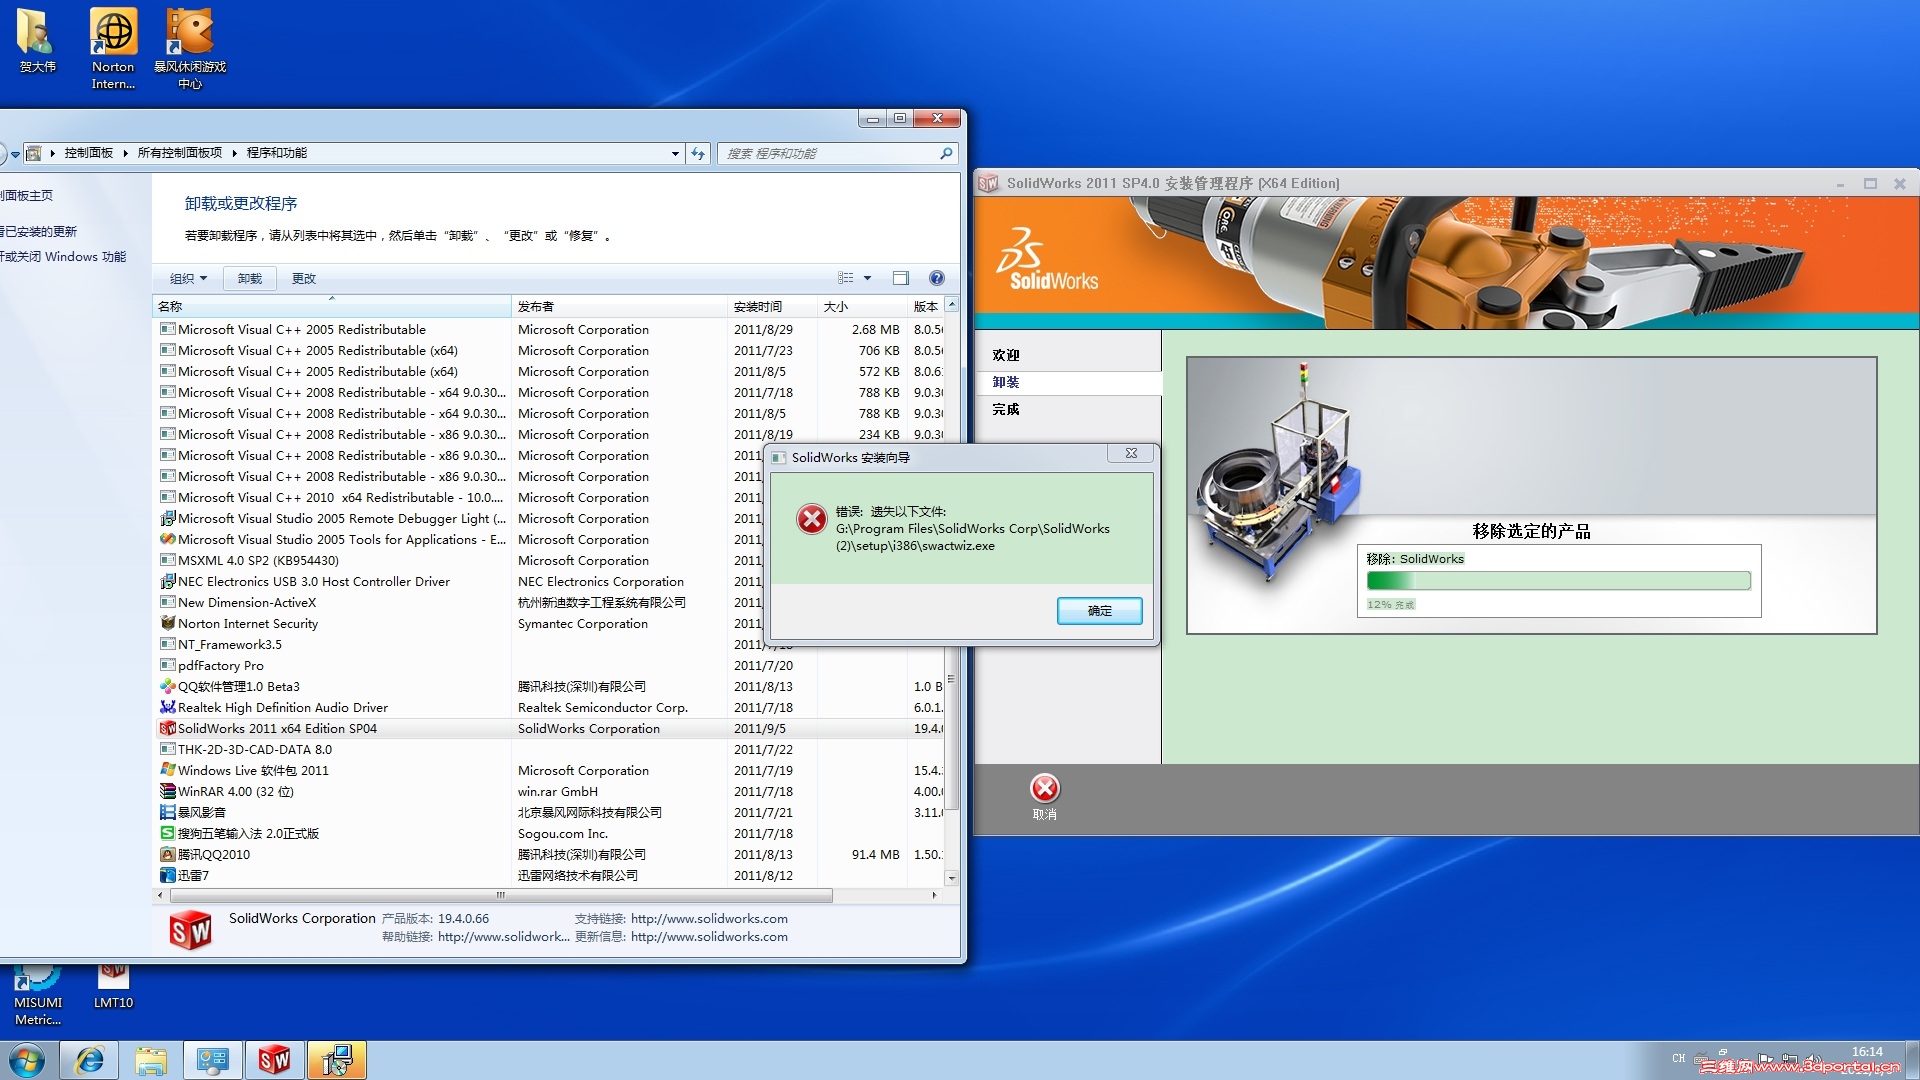Select the 卸装 step in the installer sidebar
This screenshot has width=1920, height=1080.
1006,382
